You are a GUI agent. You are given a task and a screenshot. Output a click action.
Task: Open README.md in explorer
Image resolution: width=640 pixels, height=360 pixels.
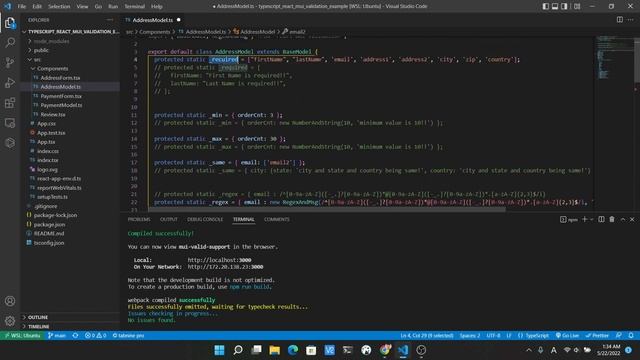49,233
